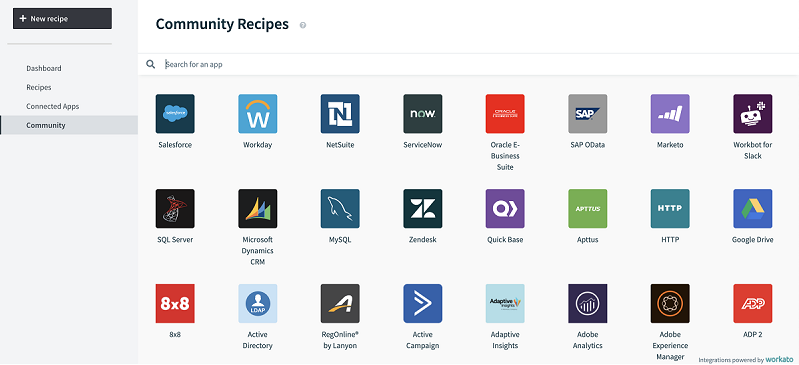
Task: Open the MySQL dolphin icon
Action: [x=340, y=208]
